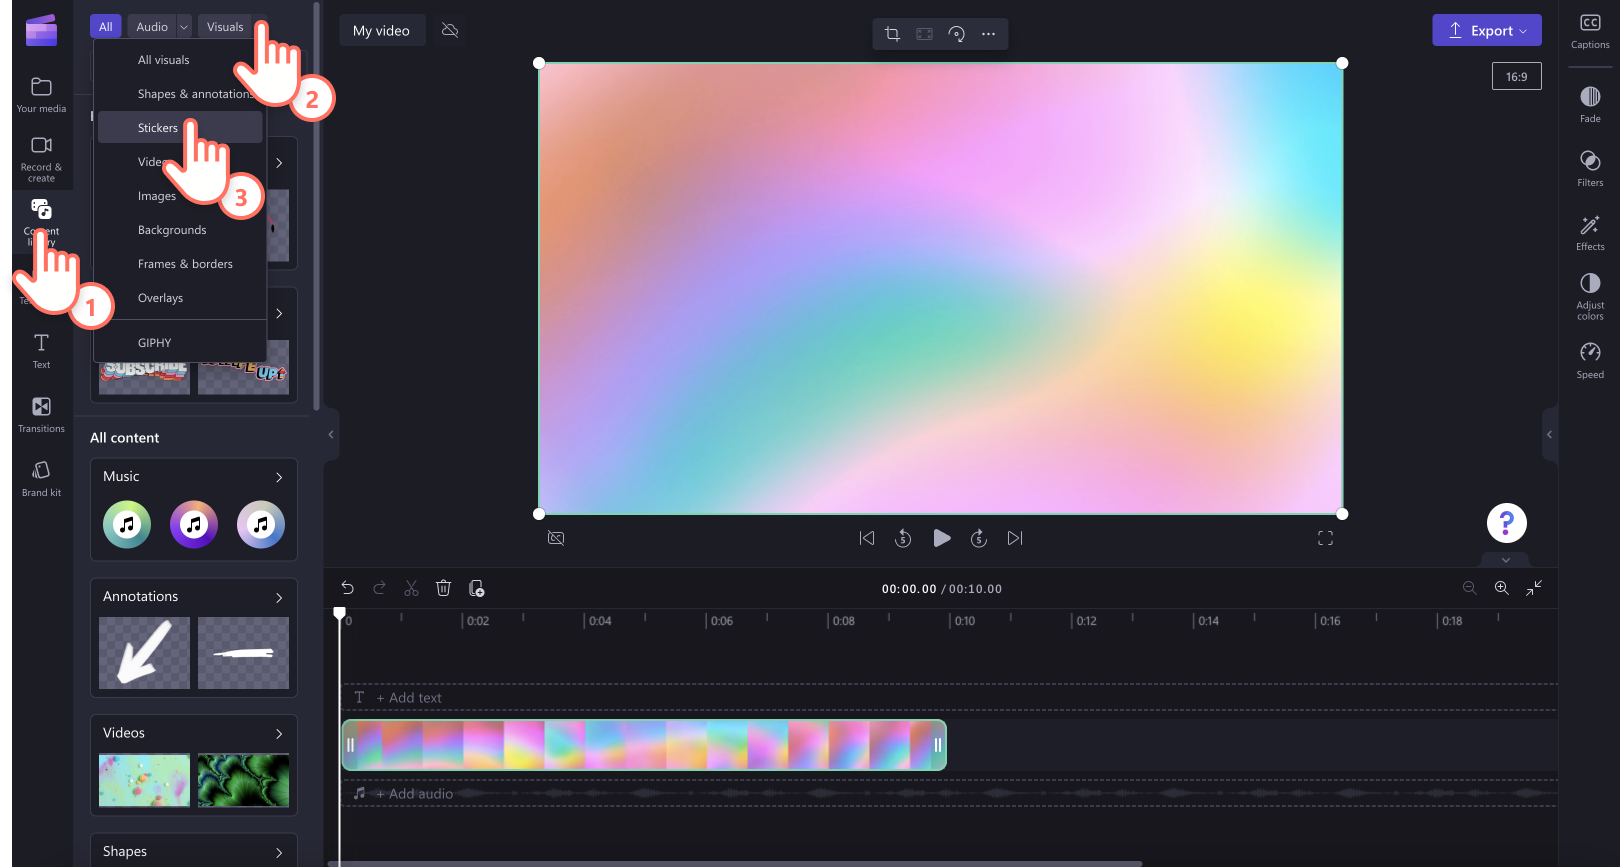Collapse the right properties panel
This screenshot has width=1620, height=867.
tap(1549, 434)
